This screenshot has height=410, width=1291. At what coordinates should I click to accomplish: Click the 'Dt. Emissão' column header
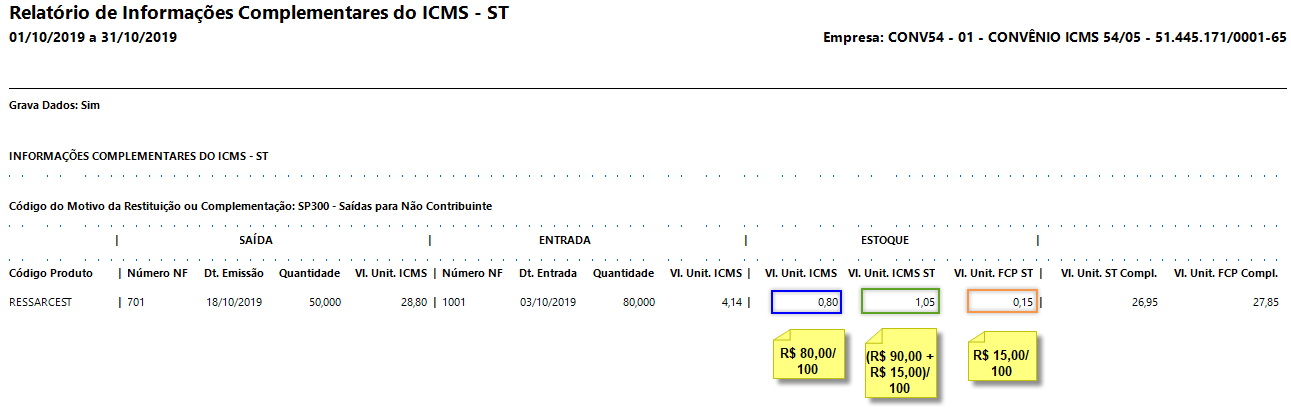(x=234, y=273)
